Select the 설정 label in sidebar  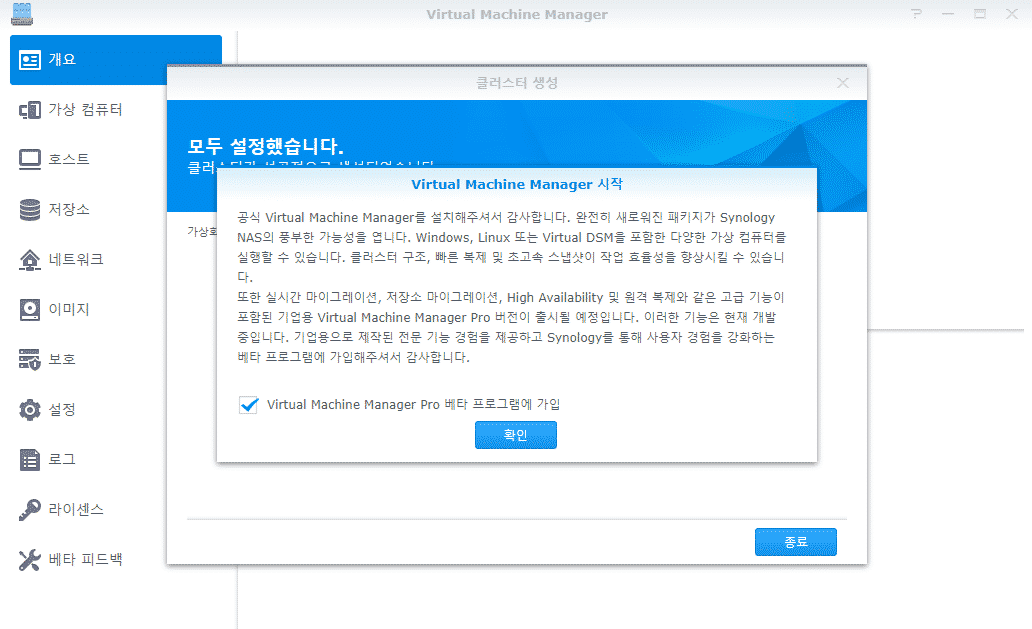coord(63,410)
